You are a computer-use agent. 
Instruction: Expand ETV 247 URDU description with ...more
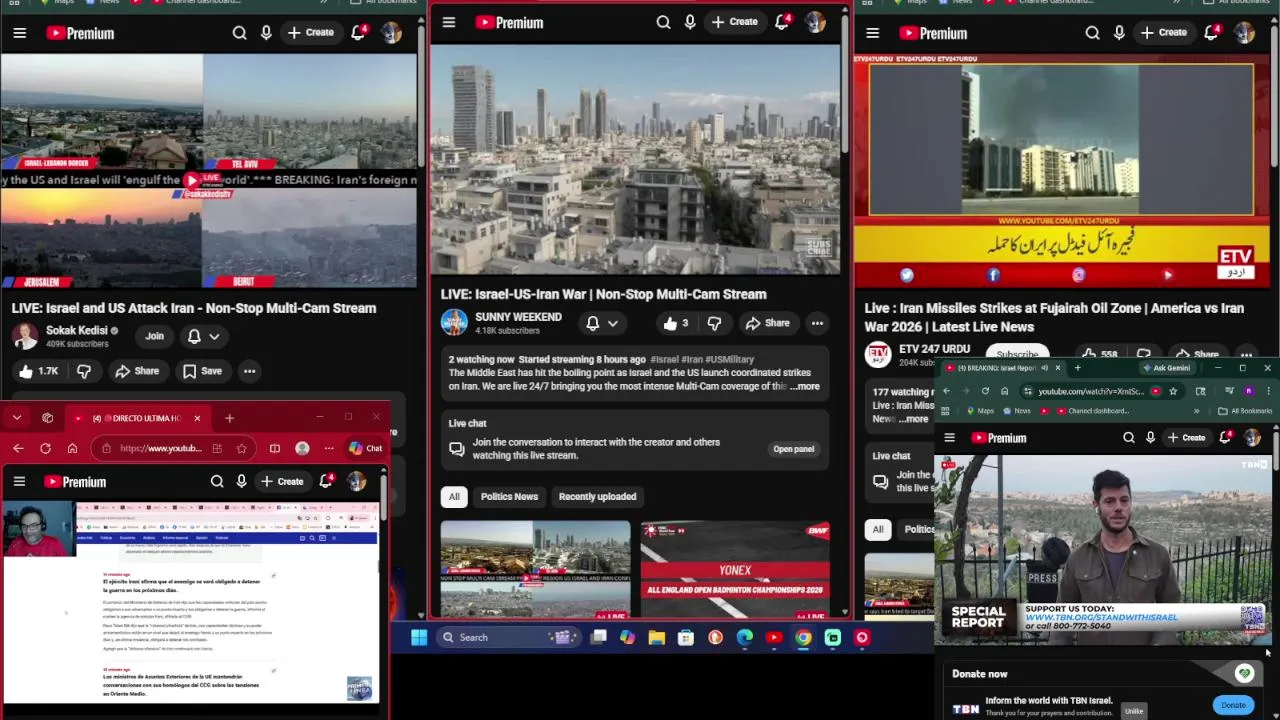tap(913, 419)
